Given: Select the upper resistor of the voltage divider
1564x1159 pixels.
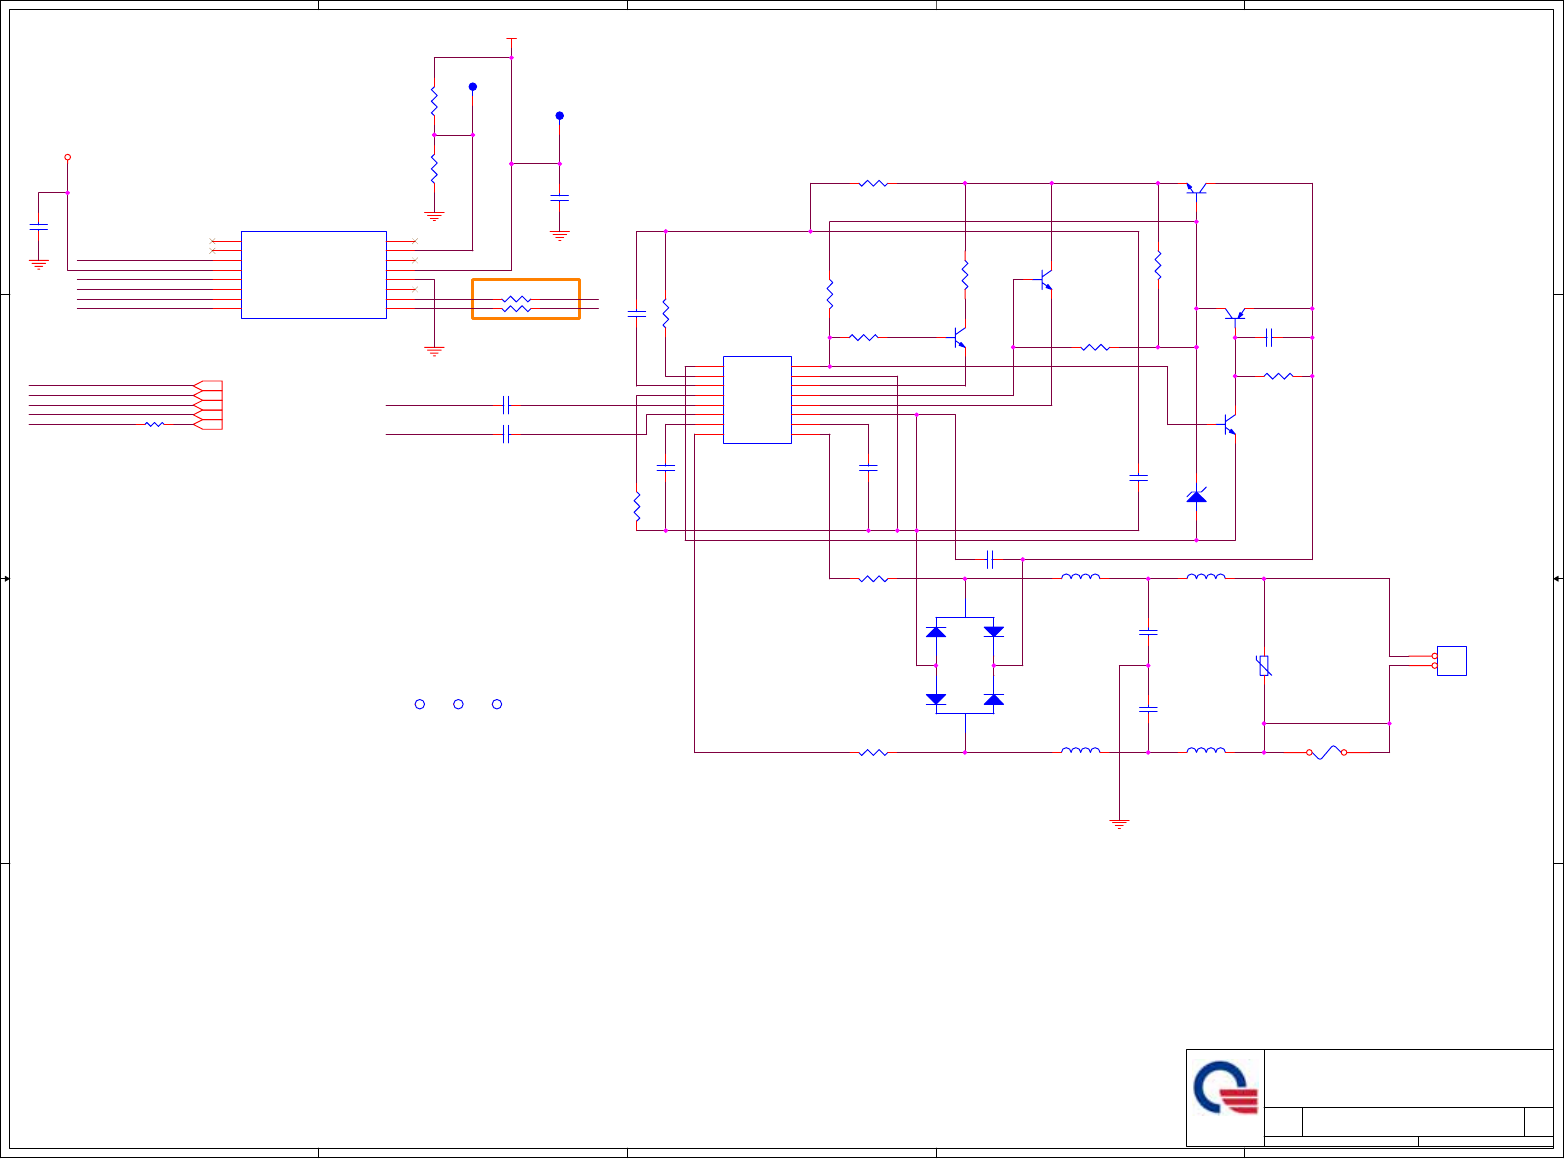Looking at the screenshot, I should [x=434, y=101].
